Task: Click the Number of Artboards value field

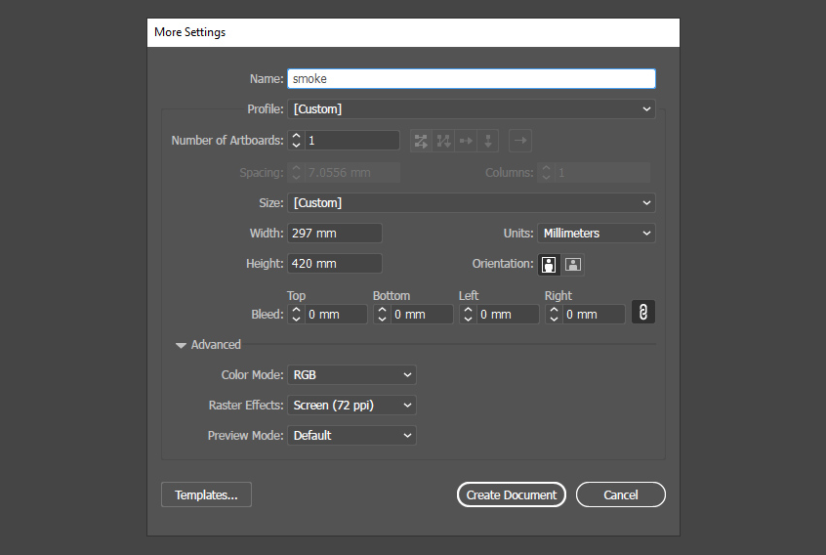Action: tap(351, 140)
